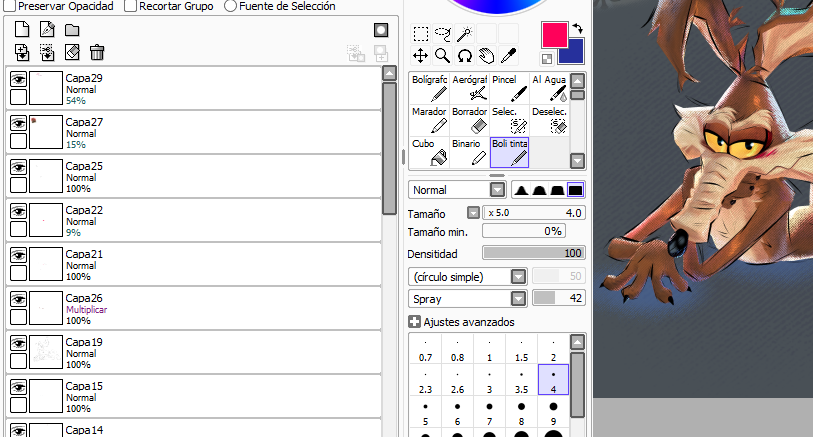Expand Ajustes avanzados section
The width and height of the screenshot is (813, 437).
(x=414, y=322)
